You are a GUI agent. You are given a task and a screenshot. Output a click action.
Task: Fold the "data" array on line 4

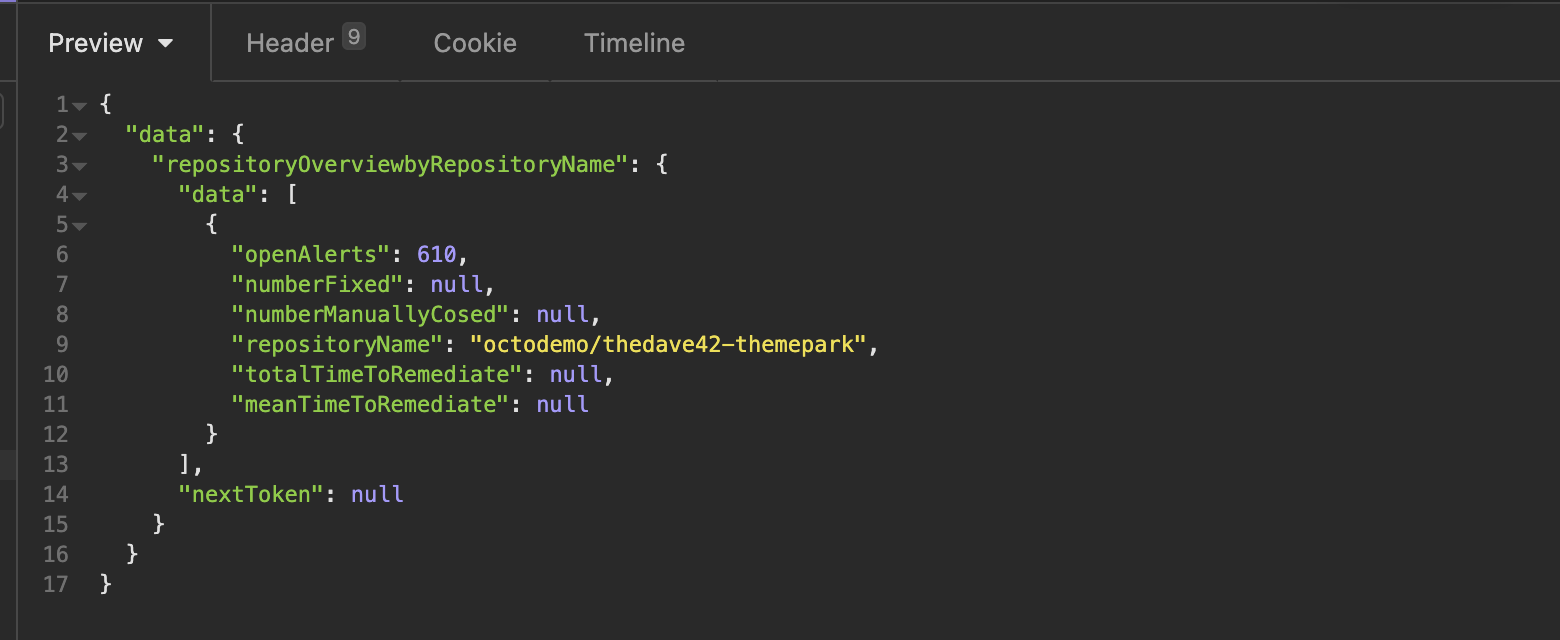(x=80, y=196)
